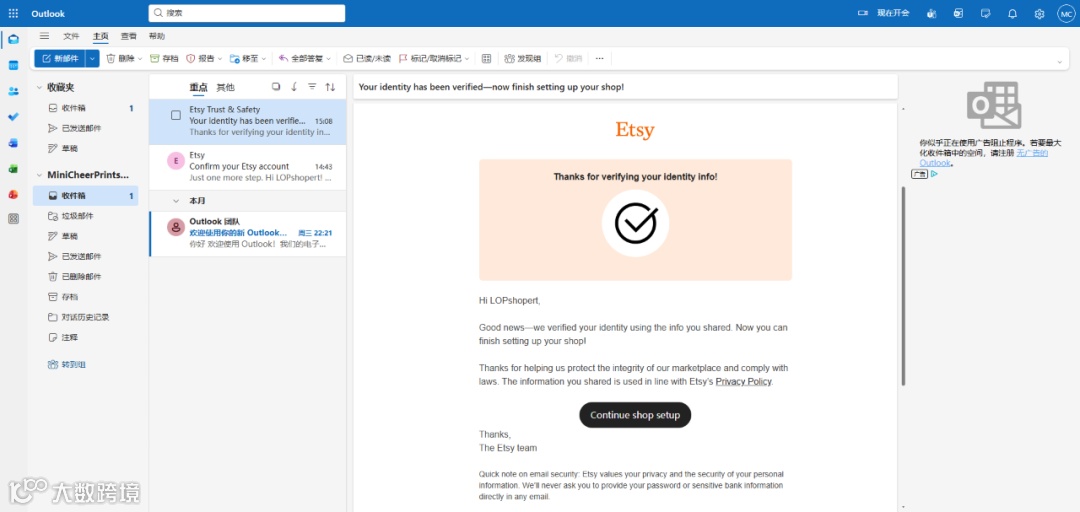This screenshot has height=512, width=1080.
Task: Open 收件箱 under 收藏夹 favorites
Action: coord(85,108)
